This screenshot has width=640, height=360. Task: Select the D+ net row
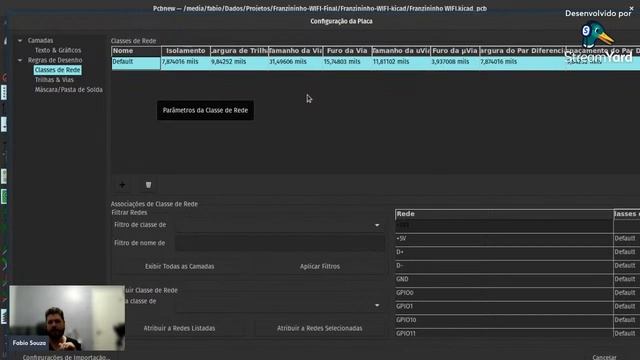504,252
